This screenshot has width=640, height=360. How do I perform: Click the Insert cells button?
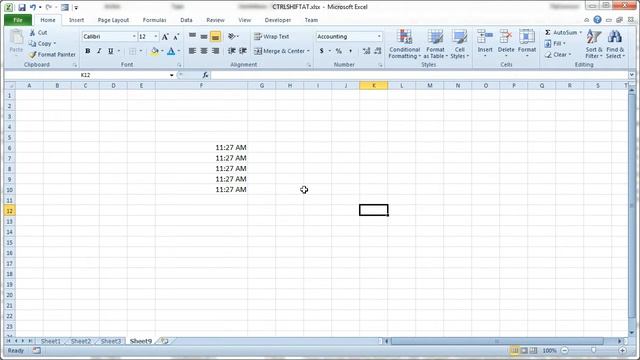485,43
